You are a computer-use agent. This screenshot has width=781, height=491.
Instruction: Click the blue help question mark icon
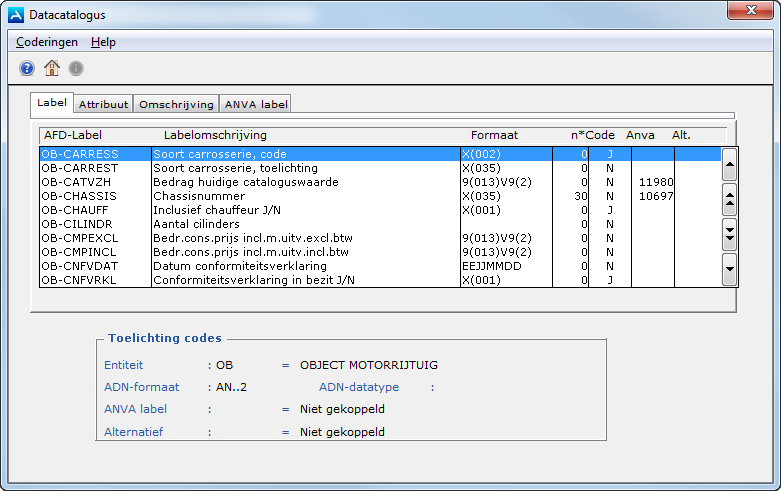pos(27,68)
